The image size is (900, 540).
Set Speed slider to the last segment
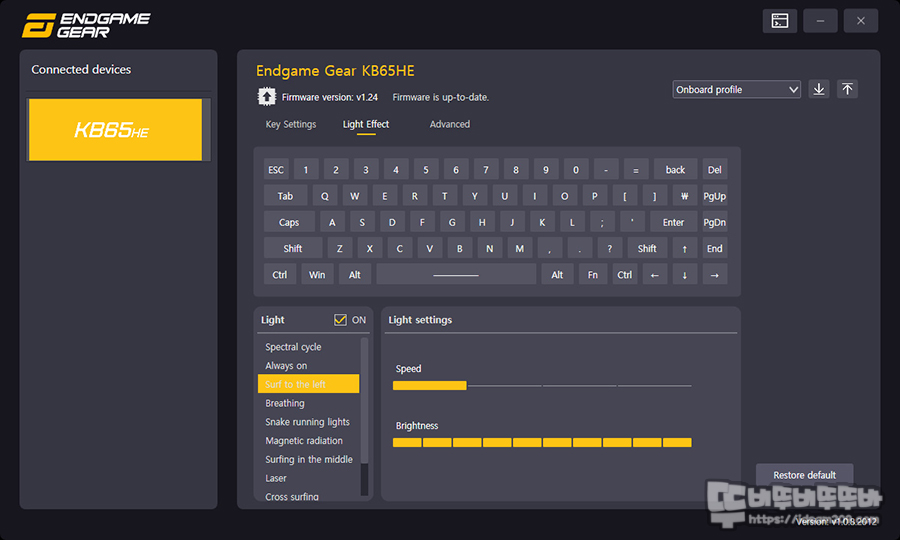click(x=654, y=386)
